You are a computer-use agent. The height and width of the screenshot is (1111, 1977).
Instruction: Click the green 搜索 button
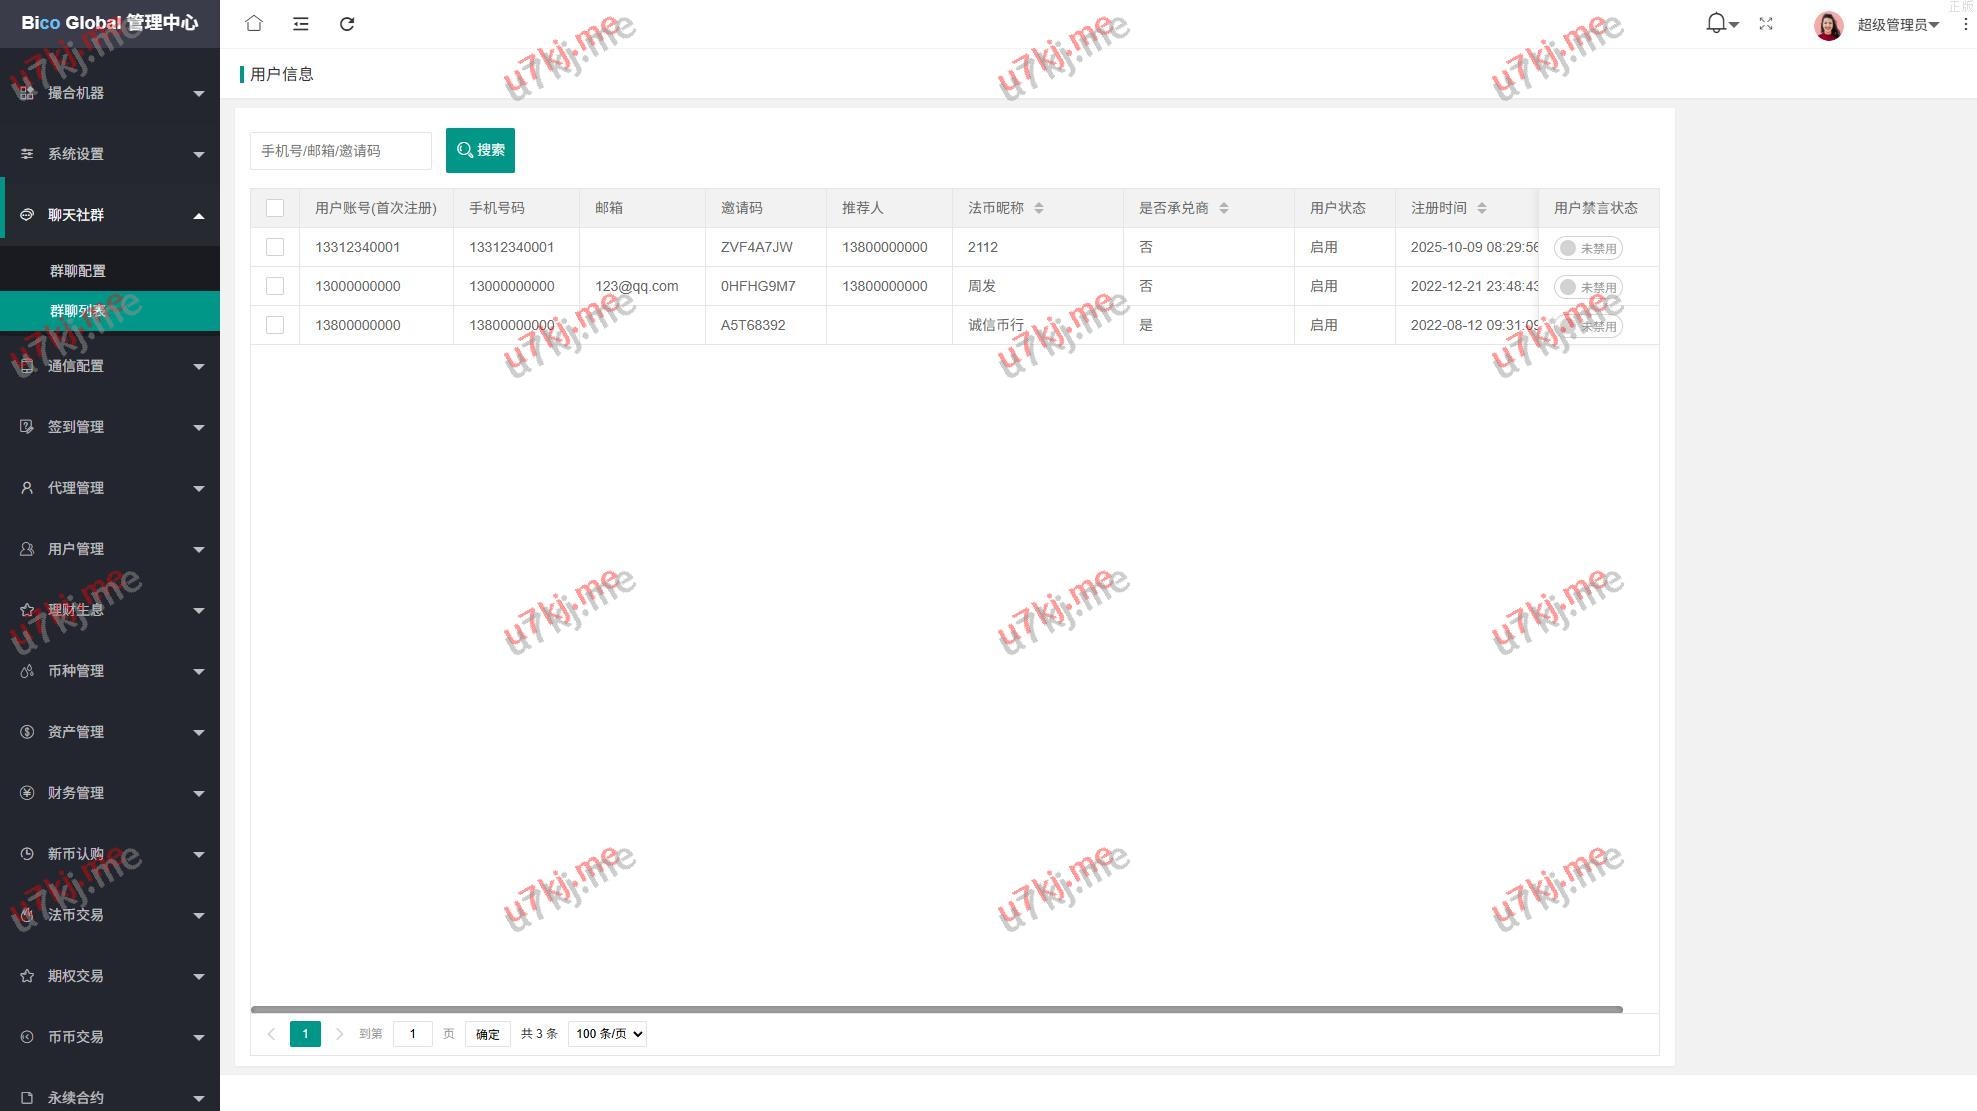pos(480,150)
